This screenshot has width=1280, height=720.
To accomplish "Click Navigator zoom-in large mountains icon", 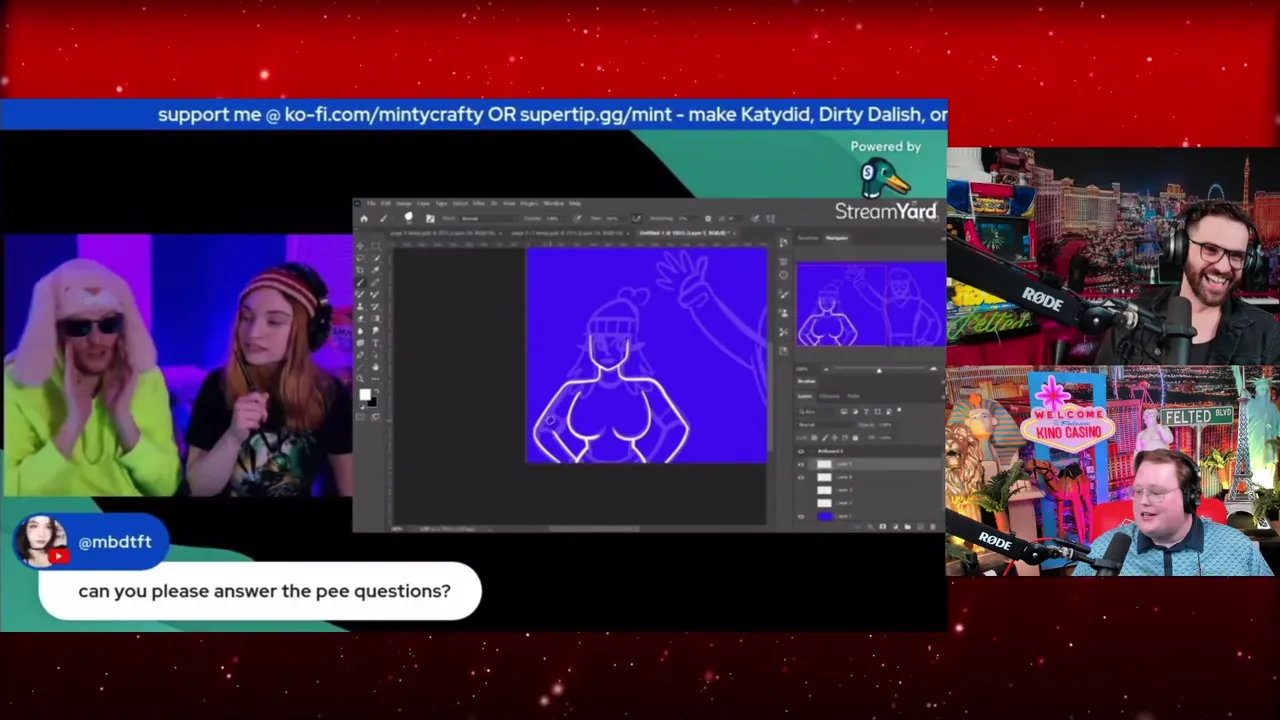I will point(933,369).
